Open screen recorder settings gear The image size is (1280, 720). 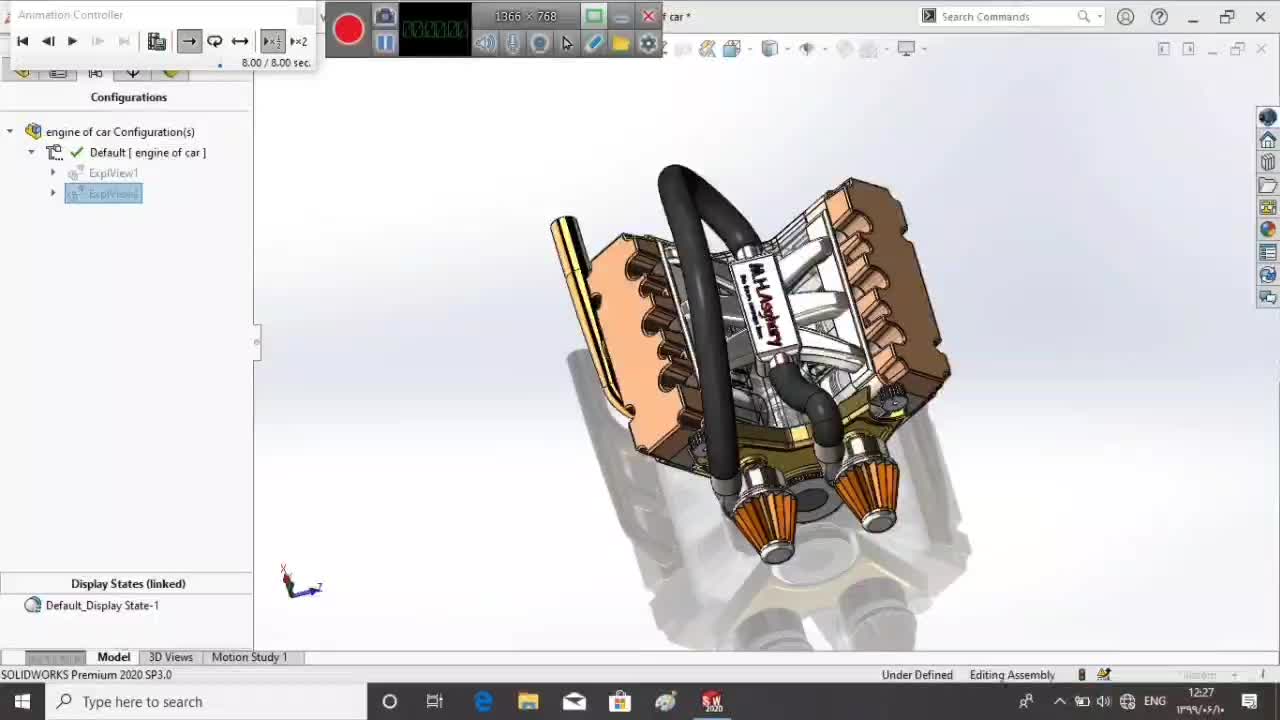tap(648, 43)
